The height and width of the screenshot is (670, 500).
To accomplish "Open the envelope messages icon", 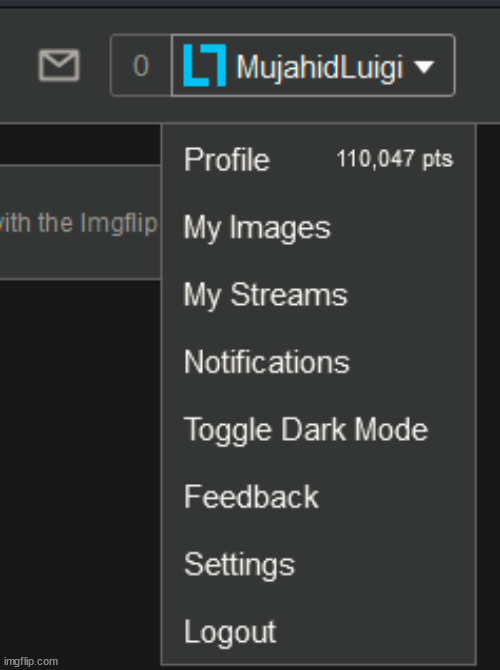I will point(59,65).
